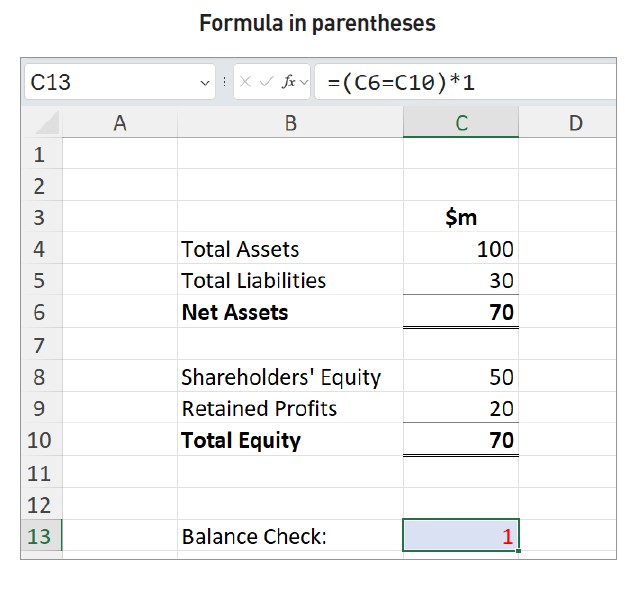
Task: Select row 11 header
Action: point(41,472)
